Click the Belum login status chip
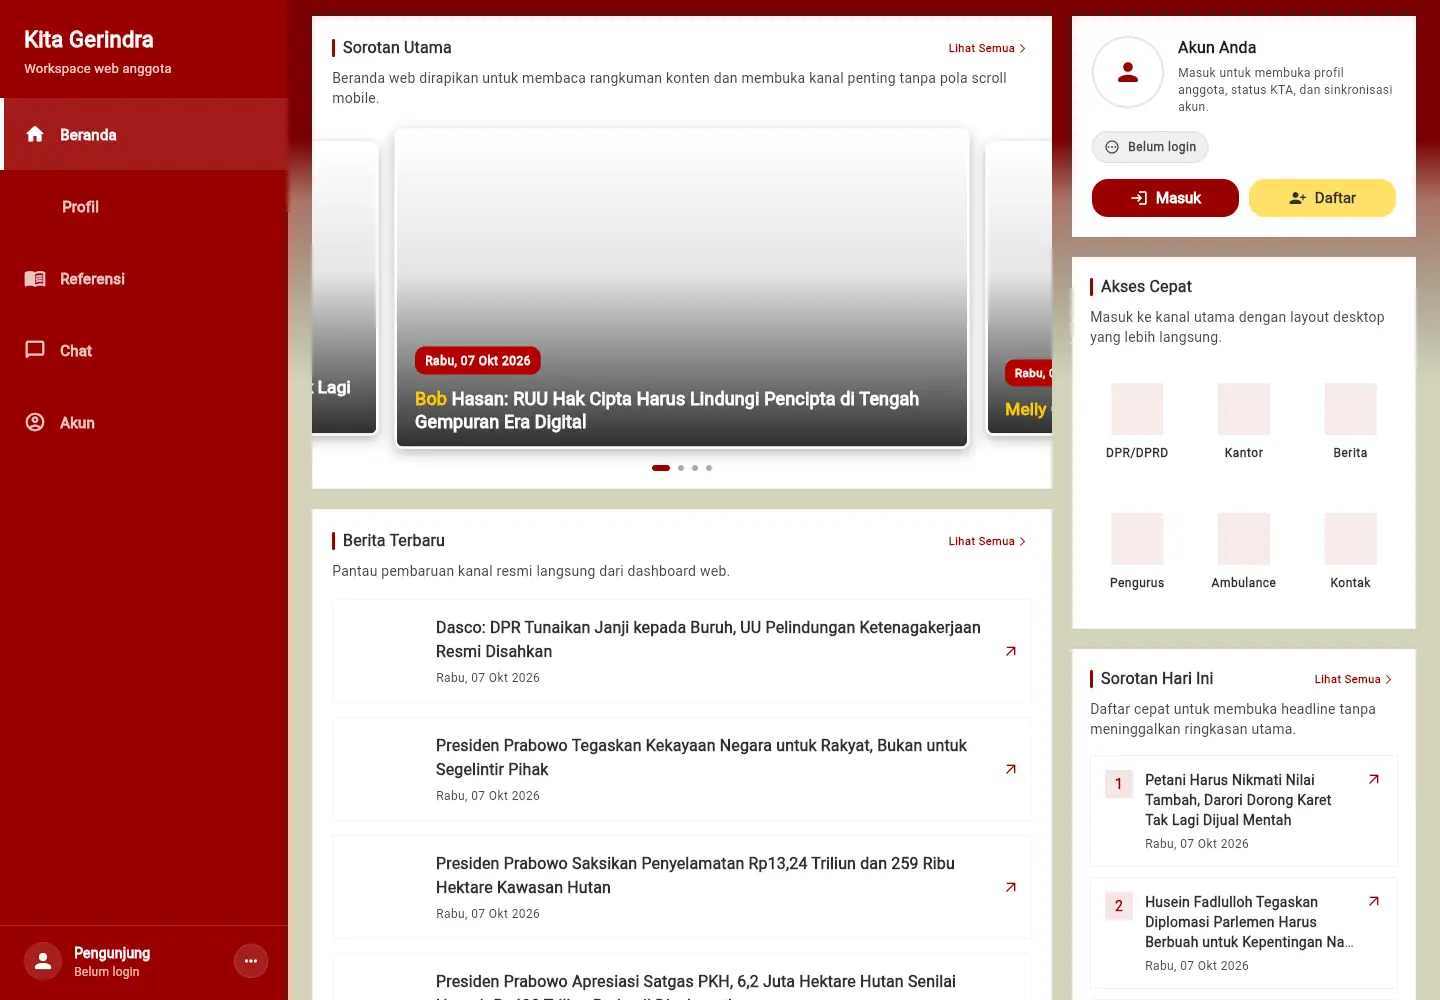The height and width of the screenshot is (1000, 1440). click(1150, 147)
